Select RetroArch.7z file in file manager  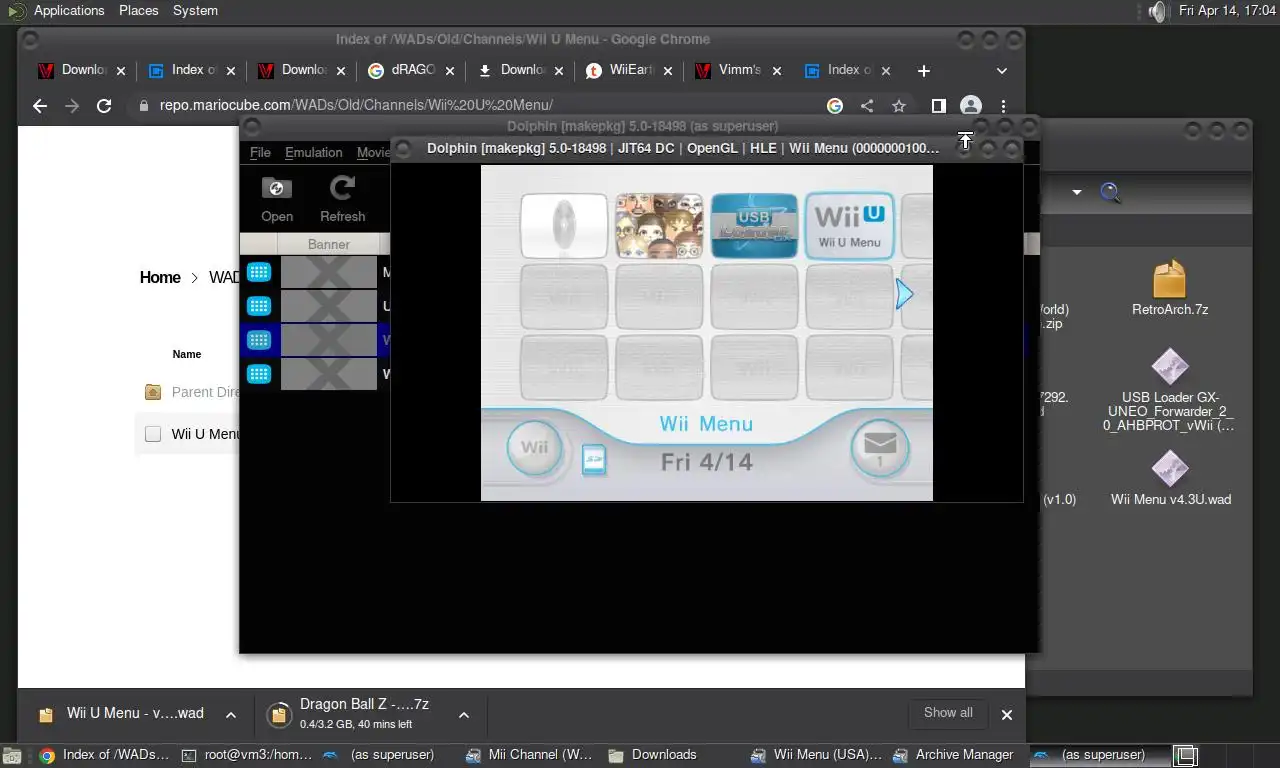(1170, 289)
